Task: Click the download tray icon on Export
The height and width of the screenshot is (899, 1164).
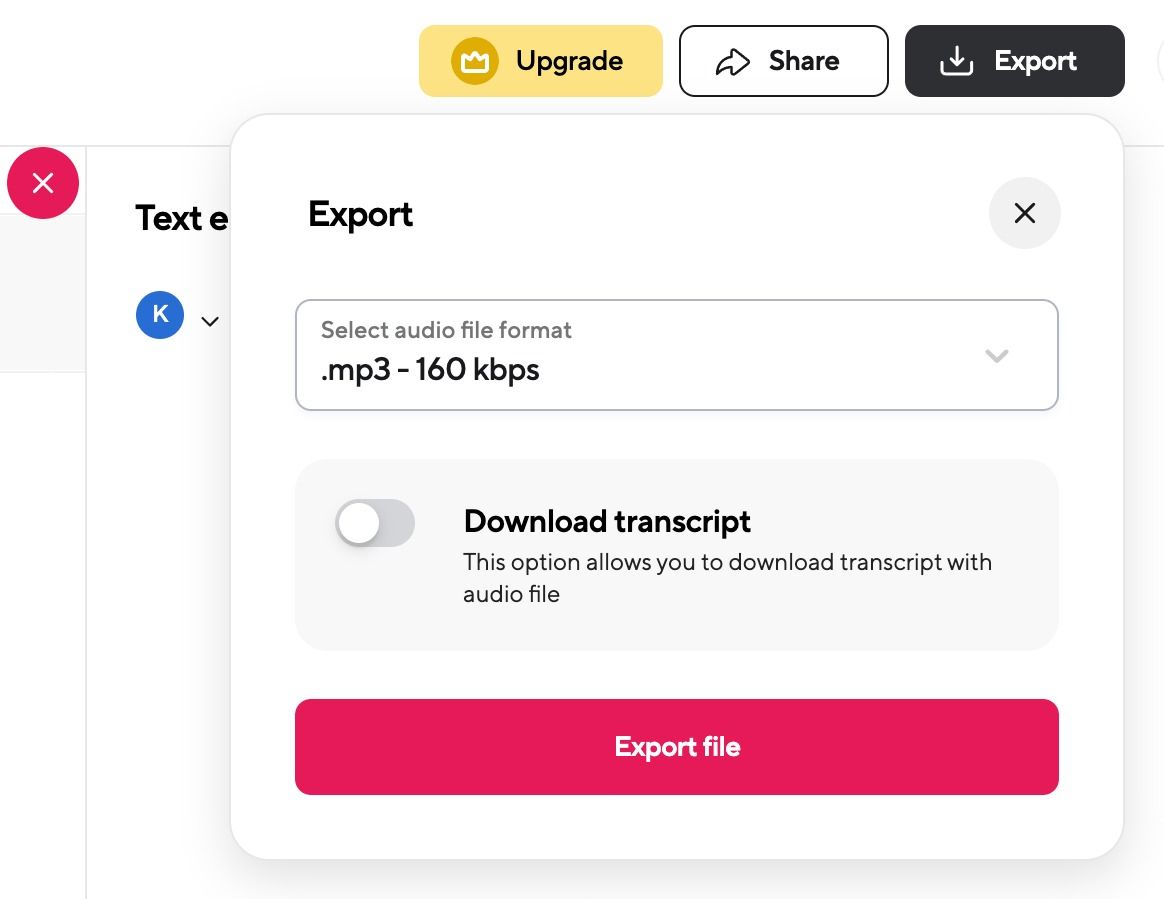Action: click(x=956, y=61)
